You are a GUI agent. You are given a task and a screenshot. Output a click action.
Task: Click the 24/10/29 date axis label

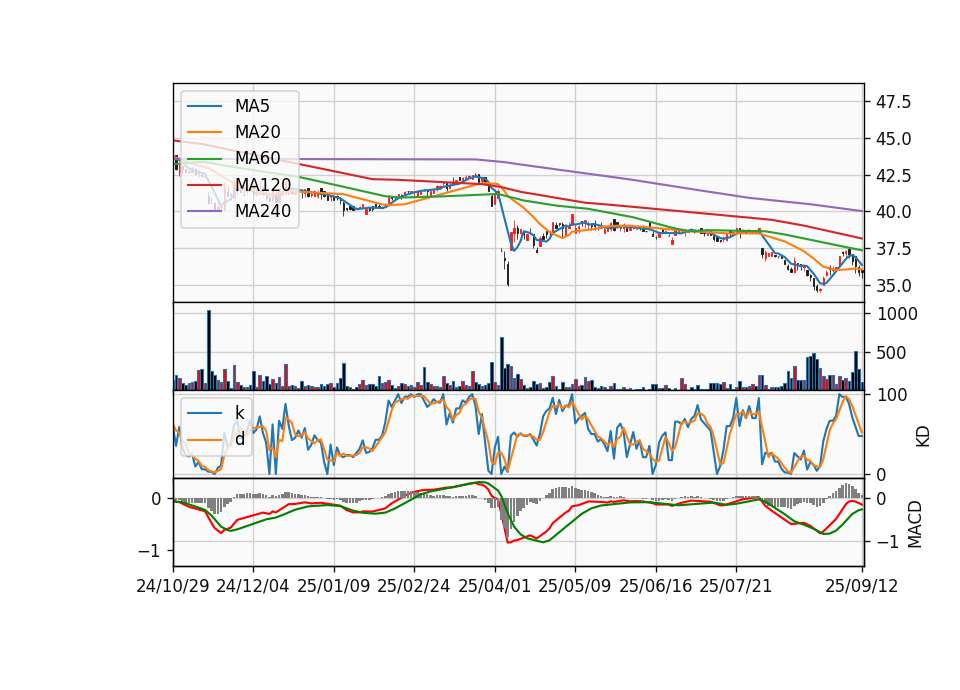click(x=173, y=586)
